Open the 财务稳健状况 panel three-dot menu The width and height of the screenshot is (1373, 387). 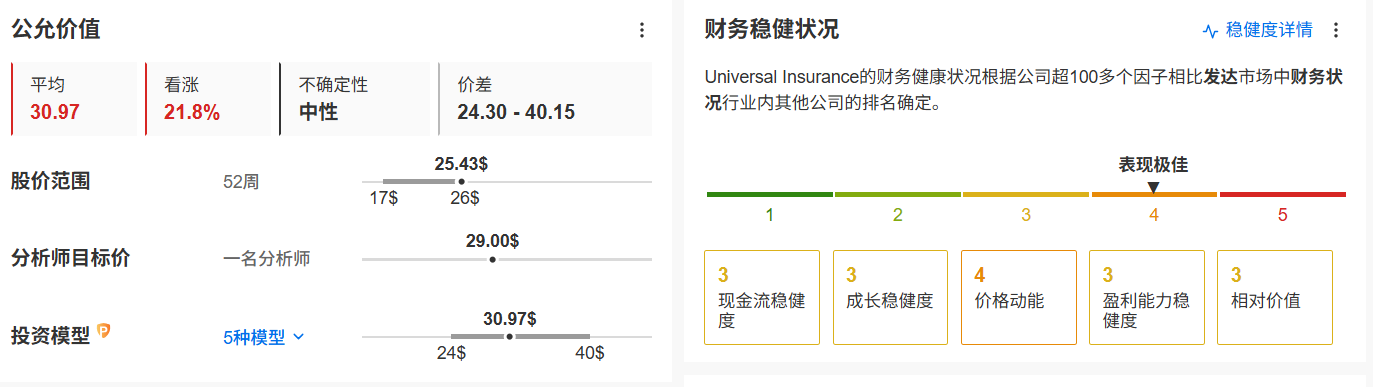pos(1336,30)
